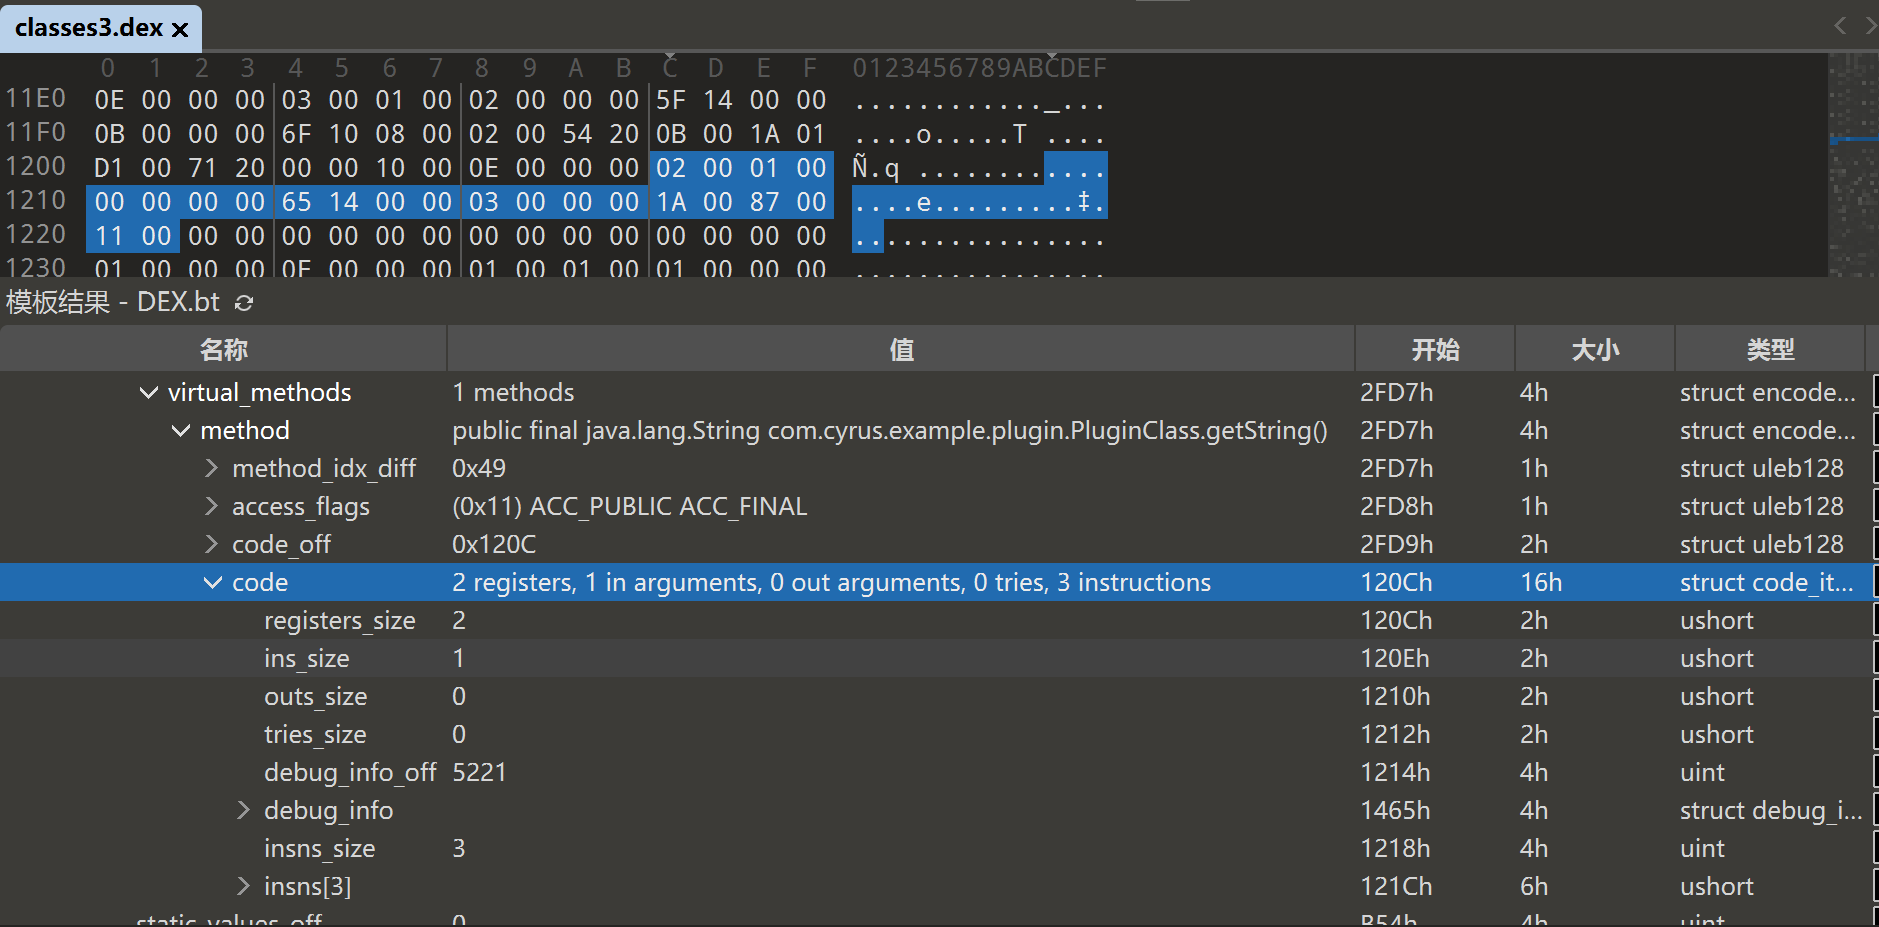Click the 0x49 method_idx_diff value
Image resolution: width=1879 pixels, height=927 pixels.
tap(479, 468)
